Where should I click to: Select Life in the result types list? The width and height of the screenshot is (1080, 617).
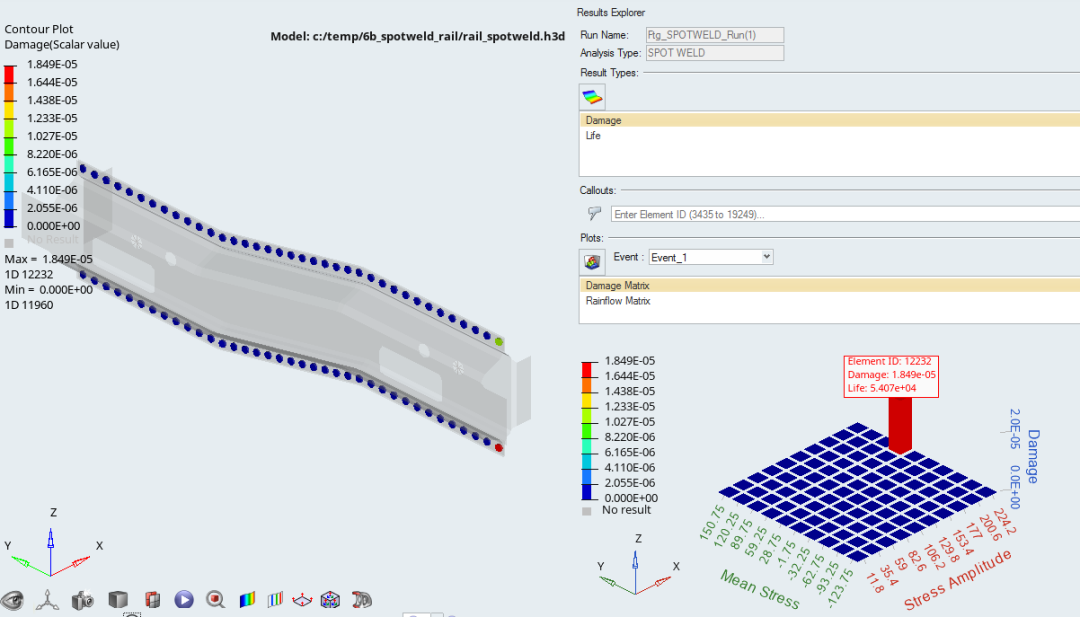tap(593, 136)
